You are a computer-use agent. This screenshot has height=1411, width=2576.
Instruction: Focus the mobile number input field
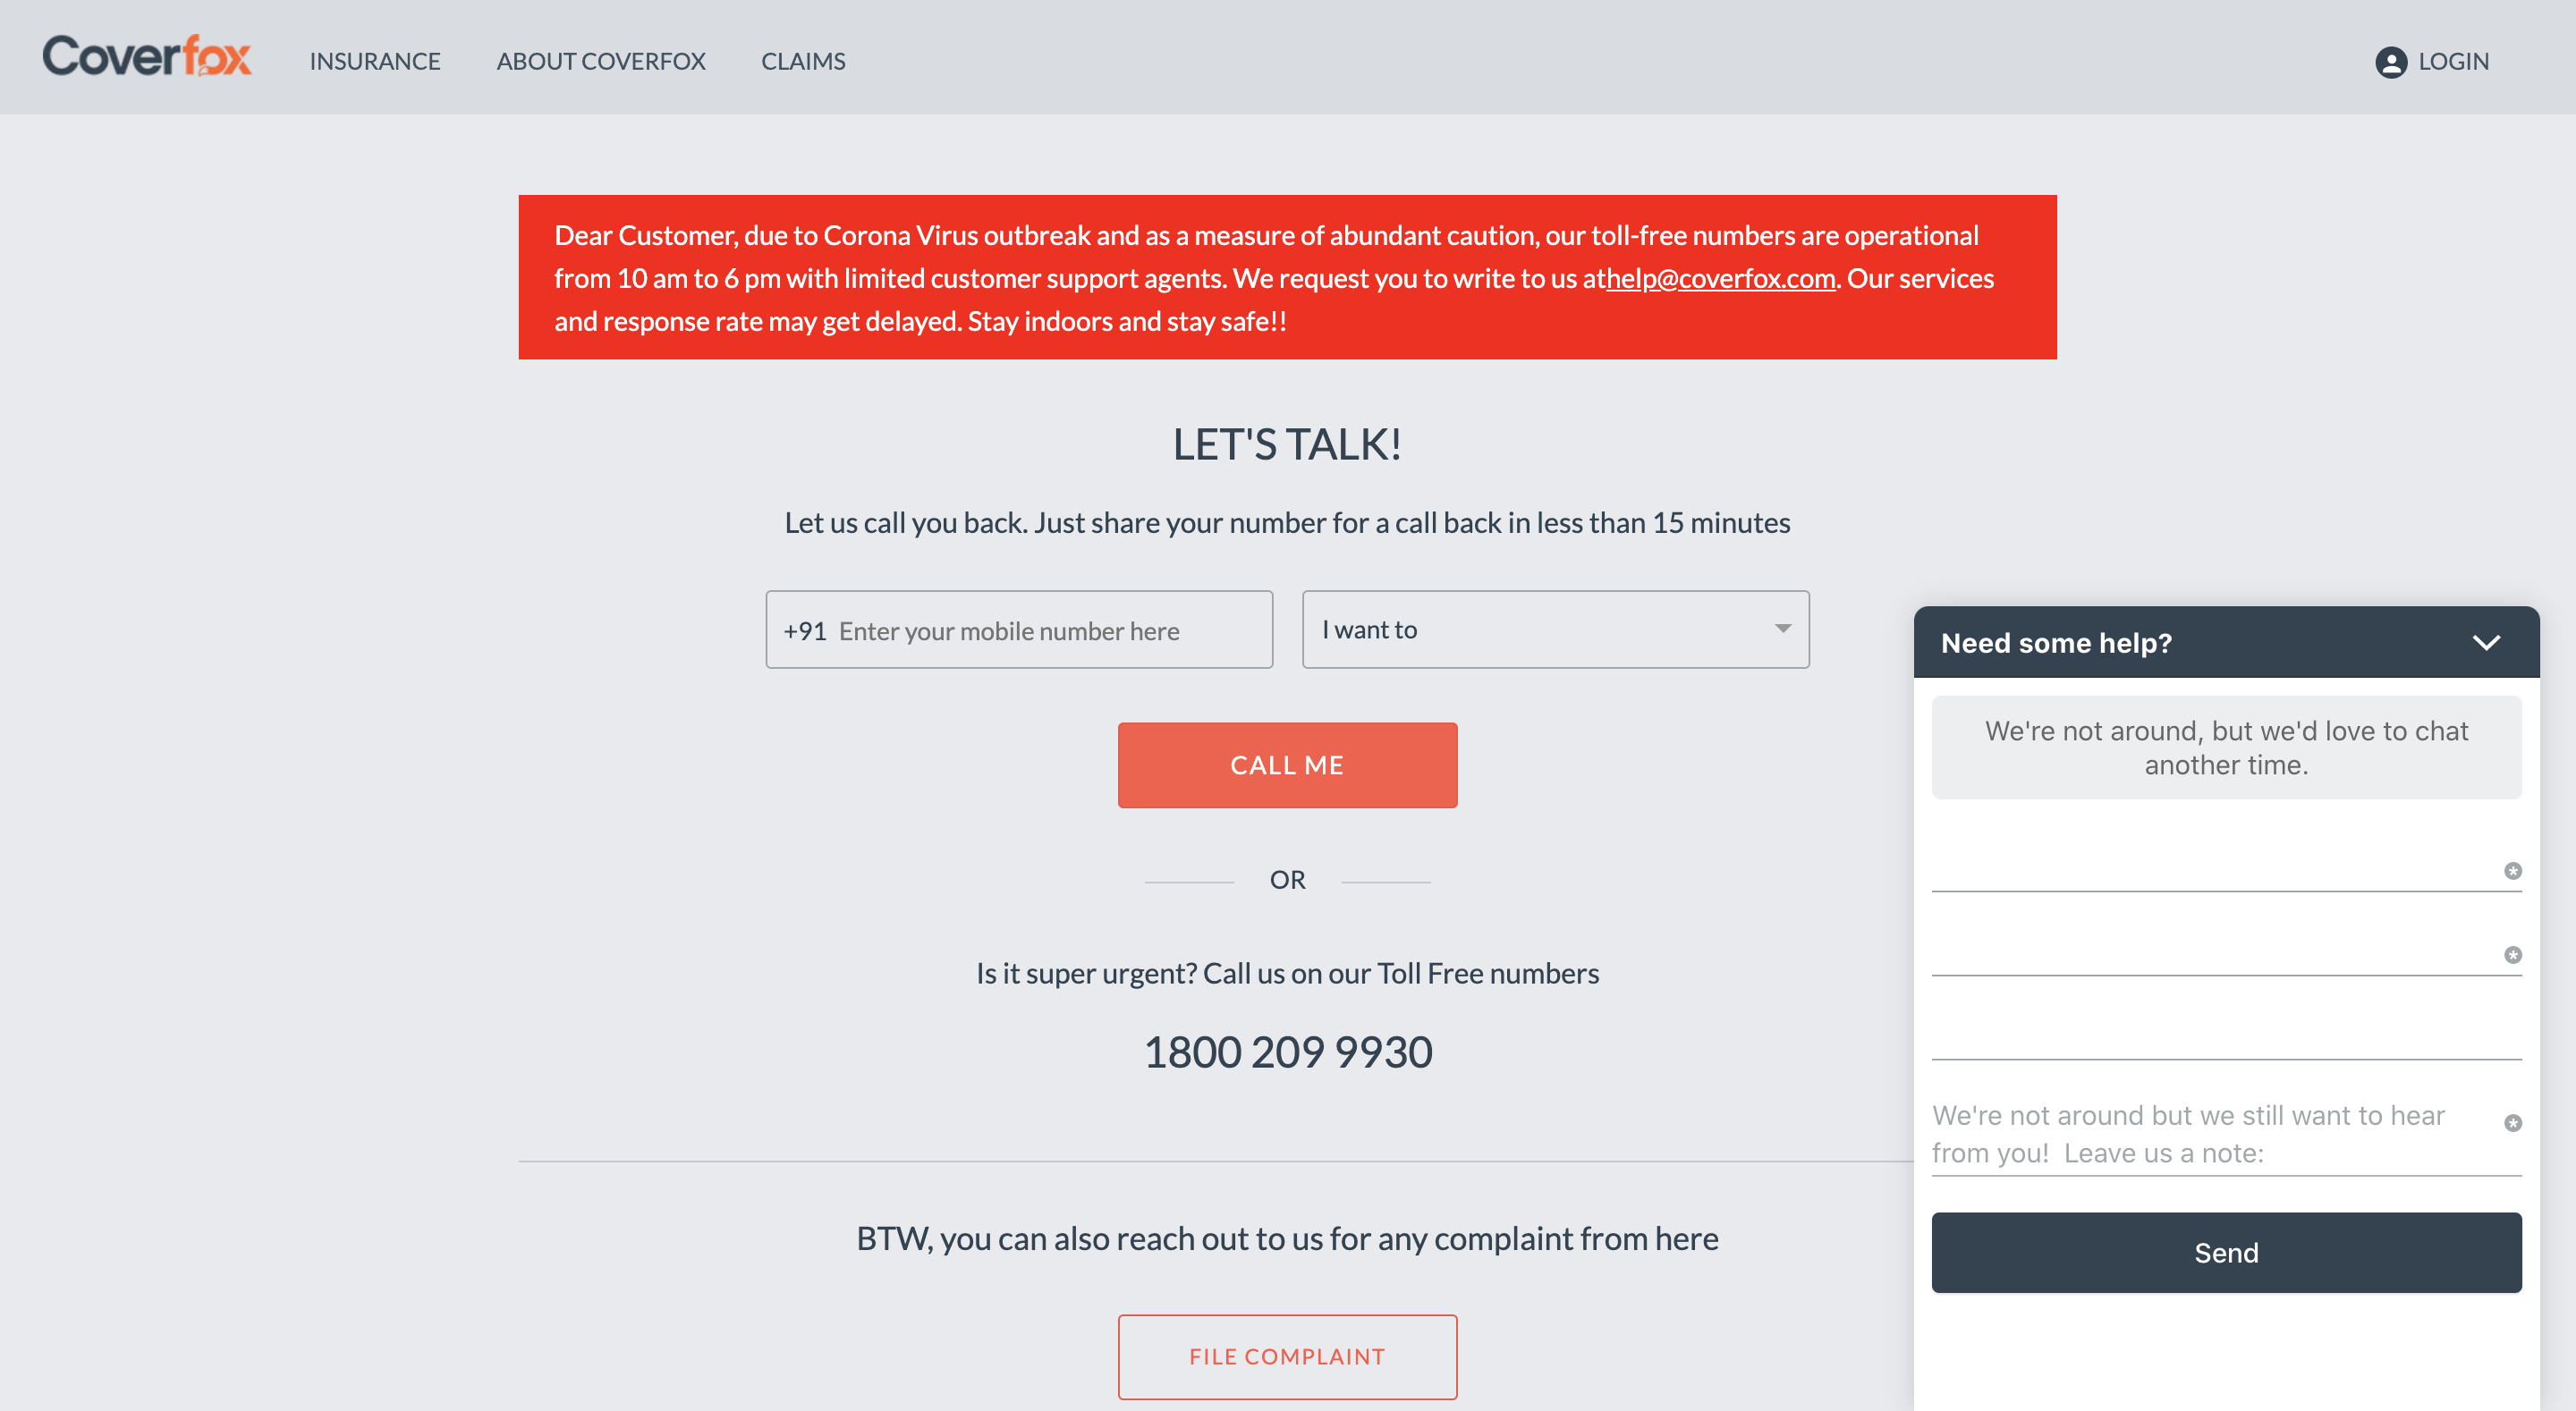(1019, 629)
